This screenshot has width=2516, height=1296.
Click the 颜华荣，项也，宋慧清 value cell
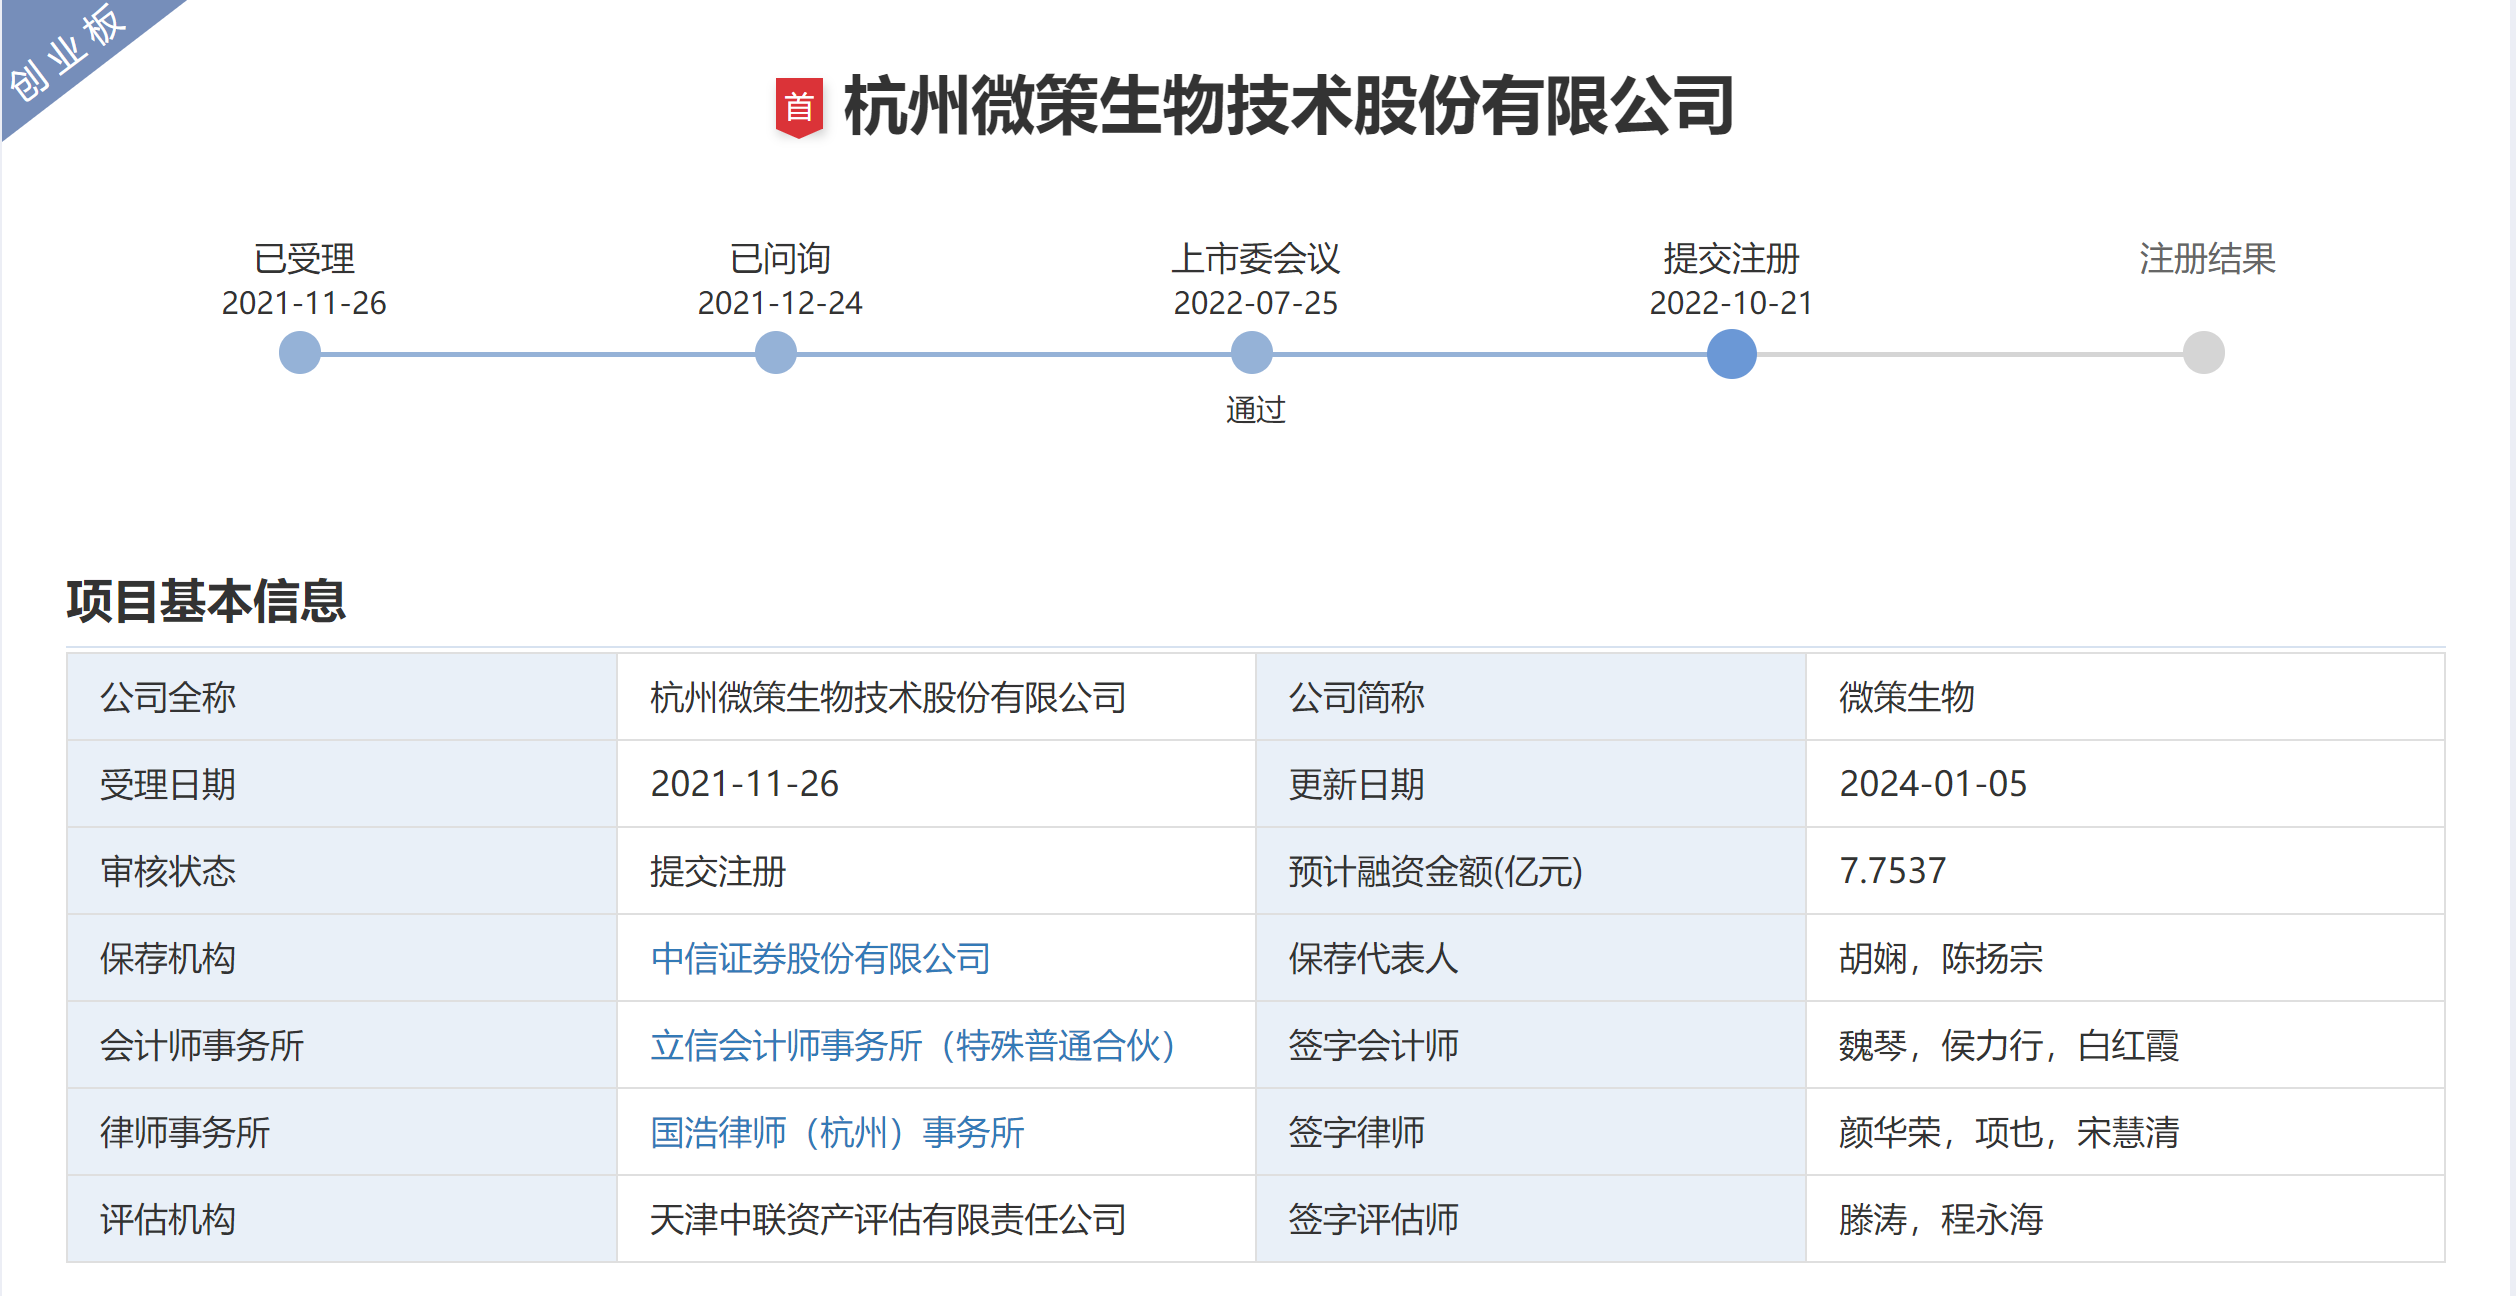pos(2126,1132)
